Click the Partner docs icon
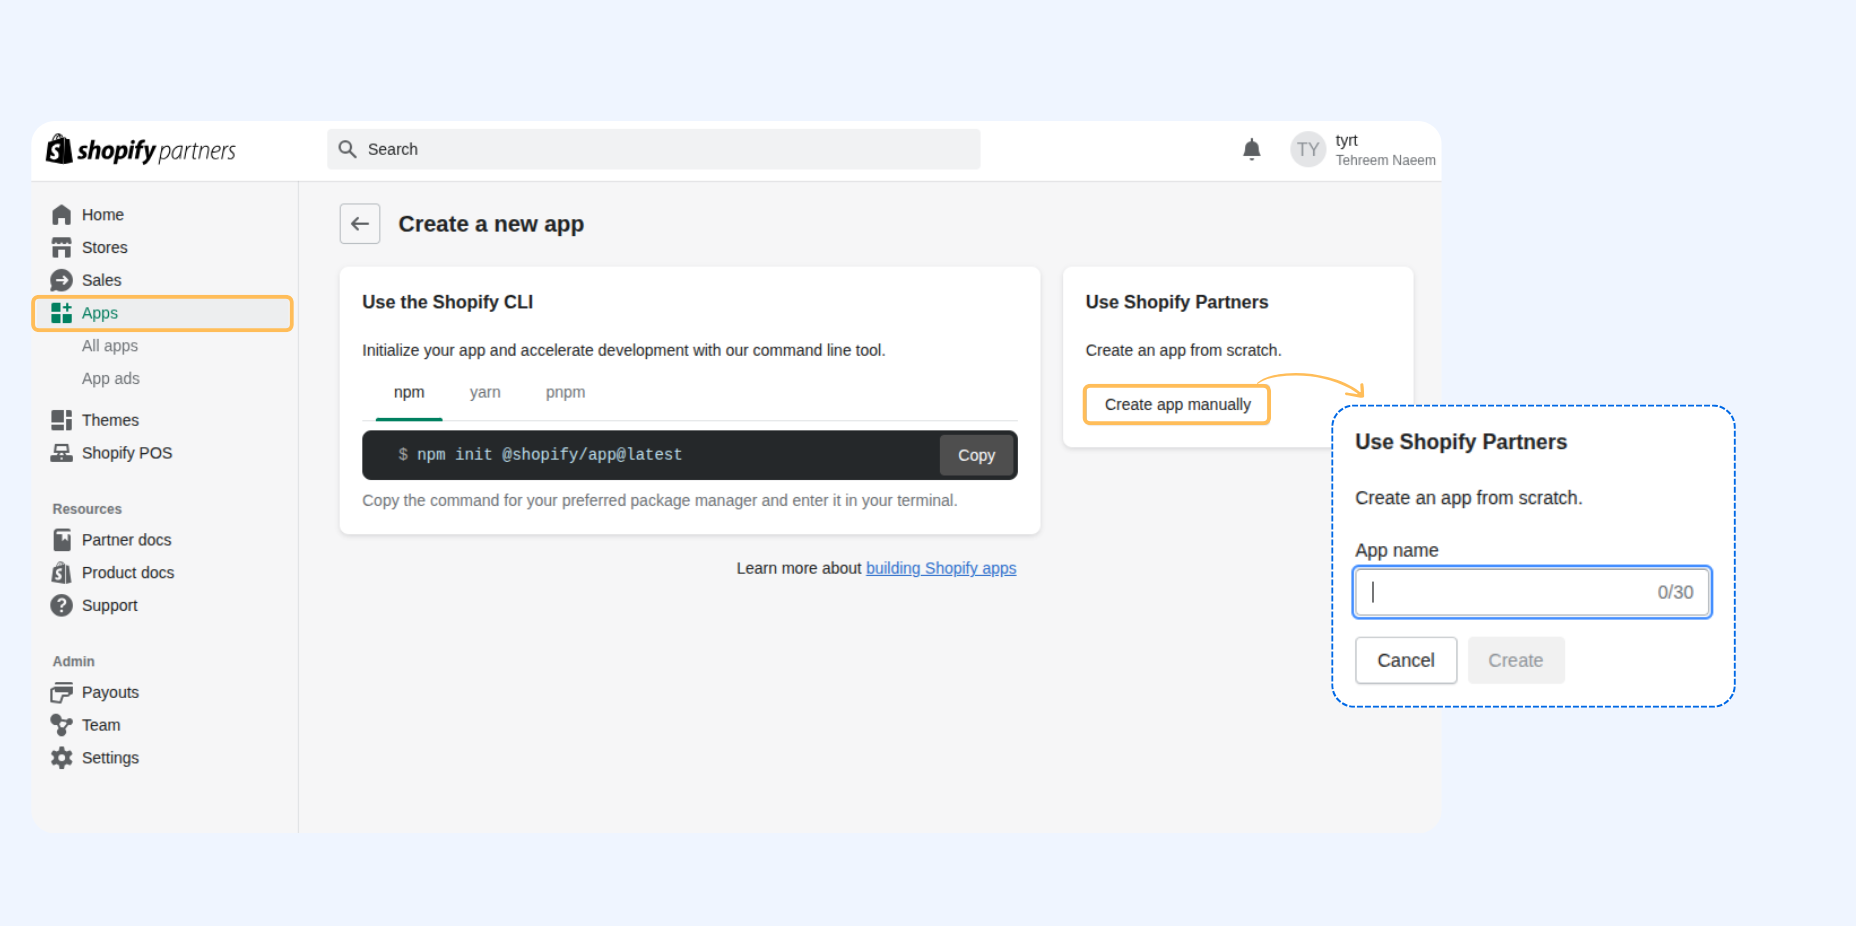The width and height of the screenshot is (1856, 926). pos(62,540)
